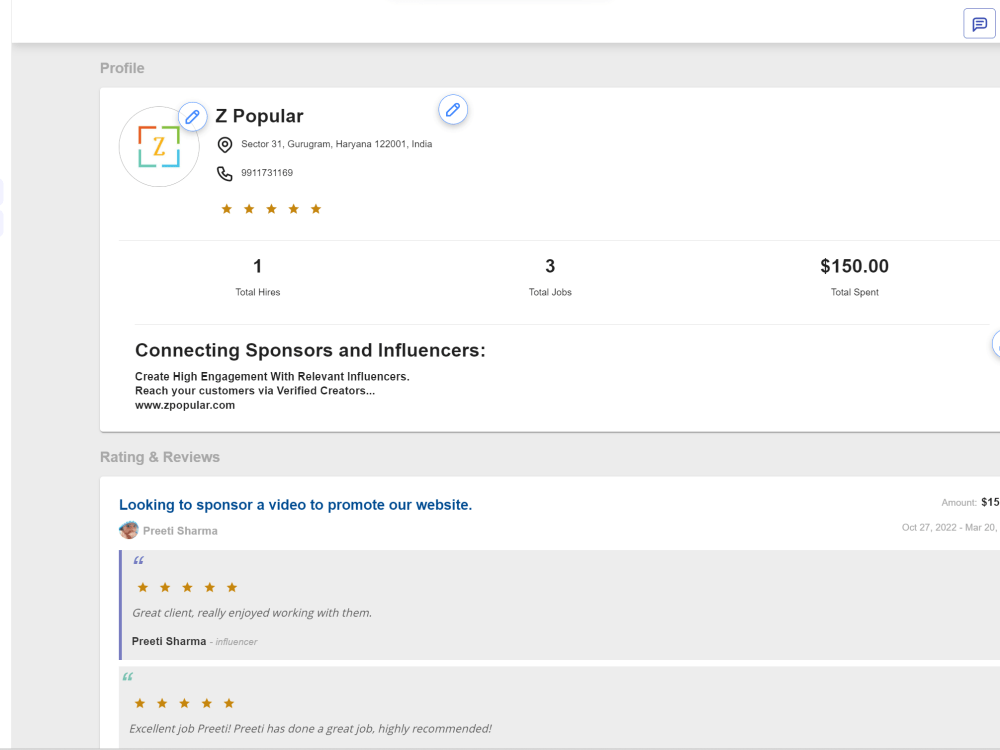Click the $150.00 Total Spent value

point(855,266)
